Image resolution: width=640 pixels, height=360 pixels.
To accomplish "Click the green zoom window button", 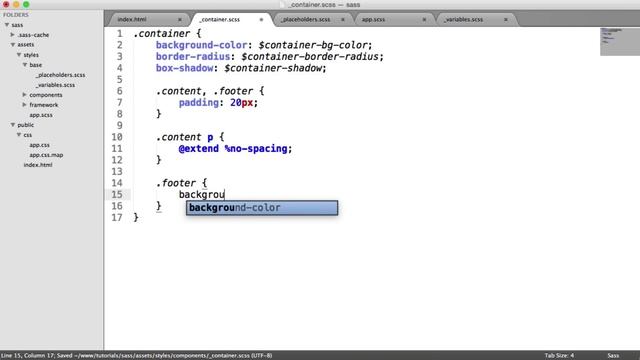I will coord(26,4).
